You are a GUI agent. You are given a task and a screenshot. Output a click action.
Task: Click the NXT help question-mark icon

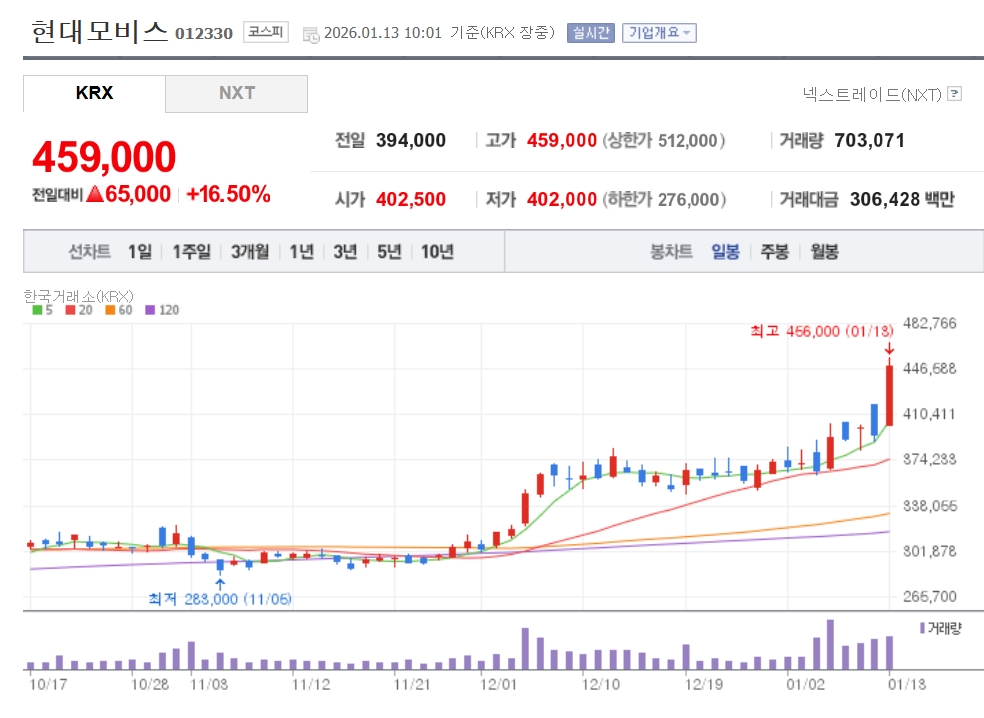[x=954, y=94]
